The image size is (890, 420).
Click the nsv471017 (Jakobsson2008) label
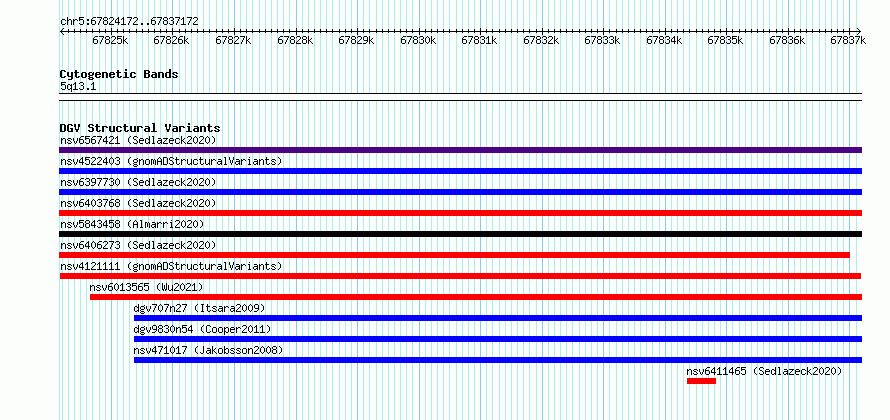208,350
